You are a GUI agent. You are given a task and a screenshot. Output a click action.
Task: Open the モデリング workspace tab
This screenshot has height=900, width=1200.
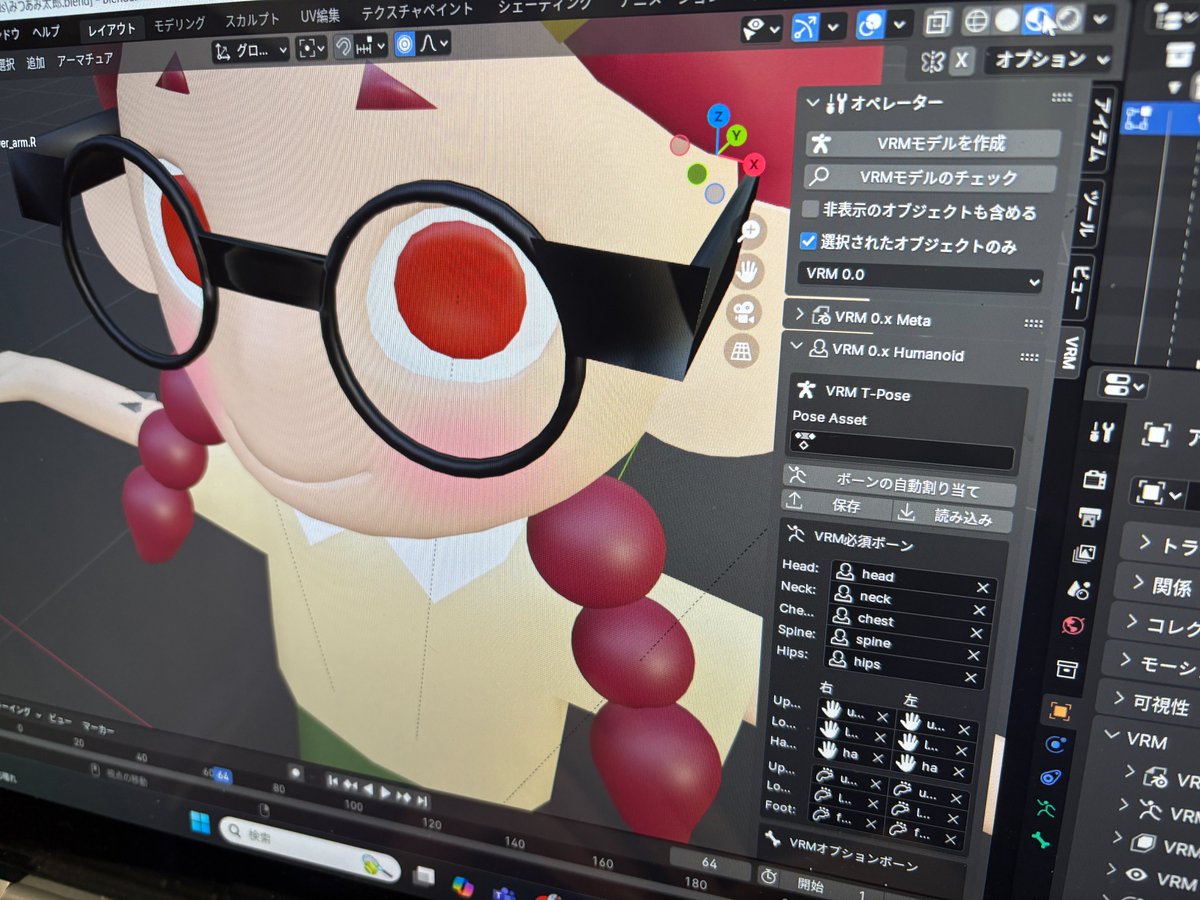pos(179,24)
